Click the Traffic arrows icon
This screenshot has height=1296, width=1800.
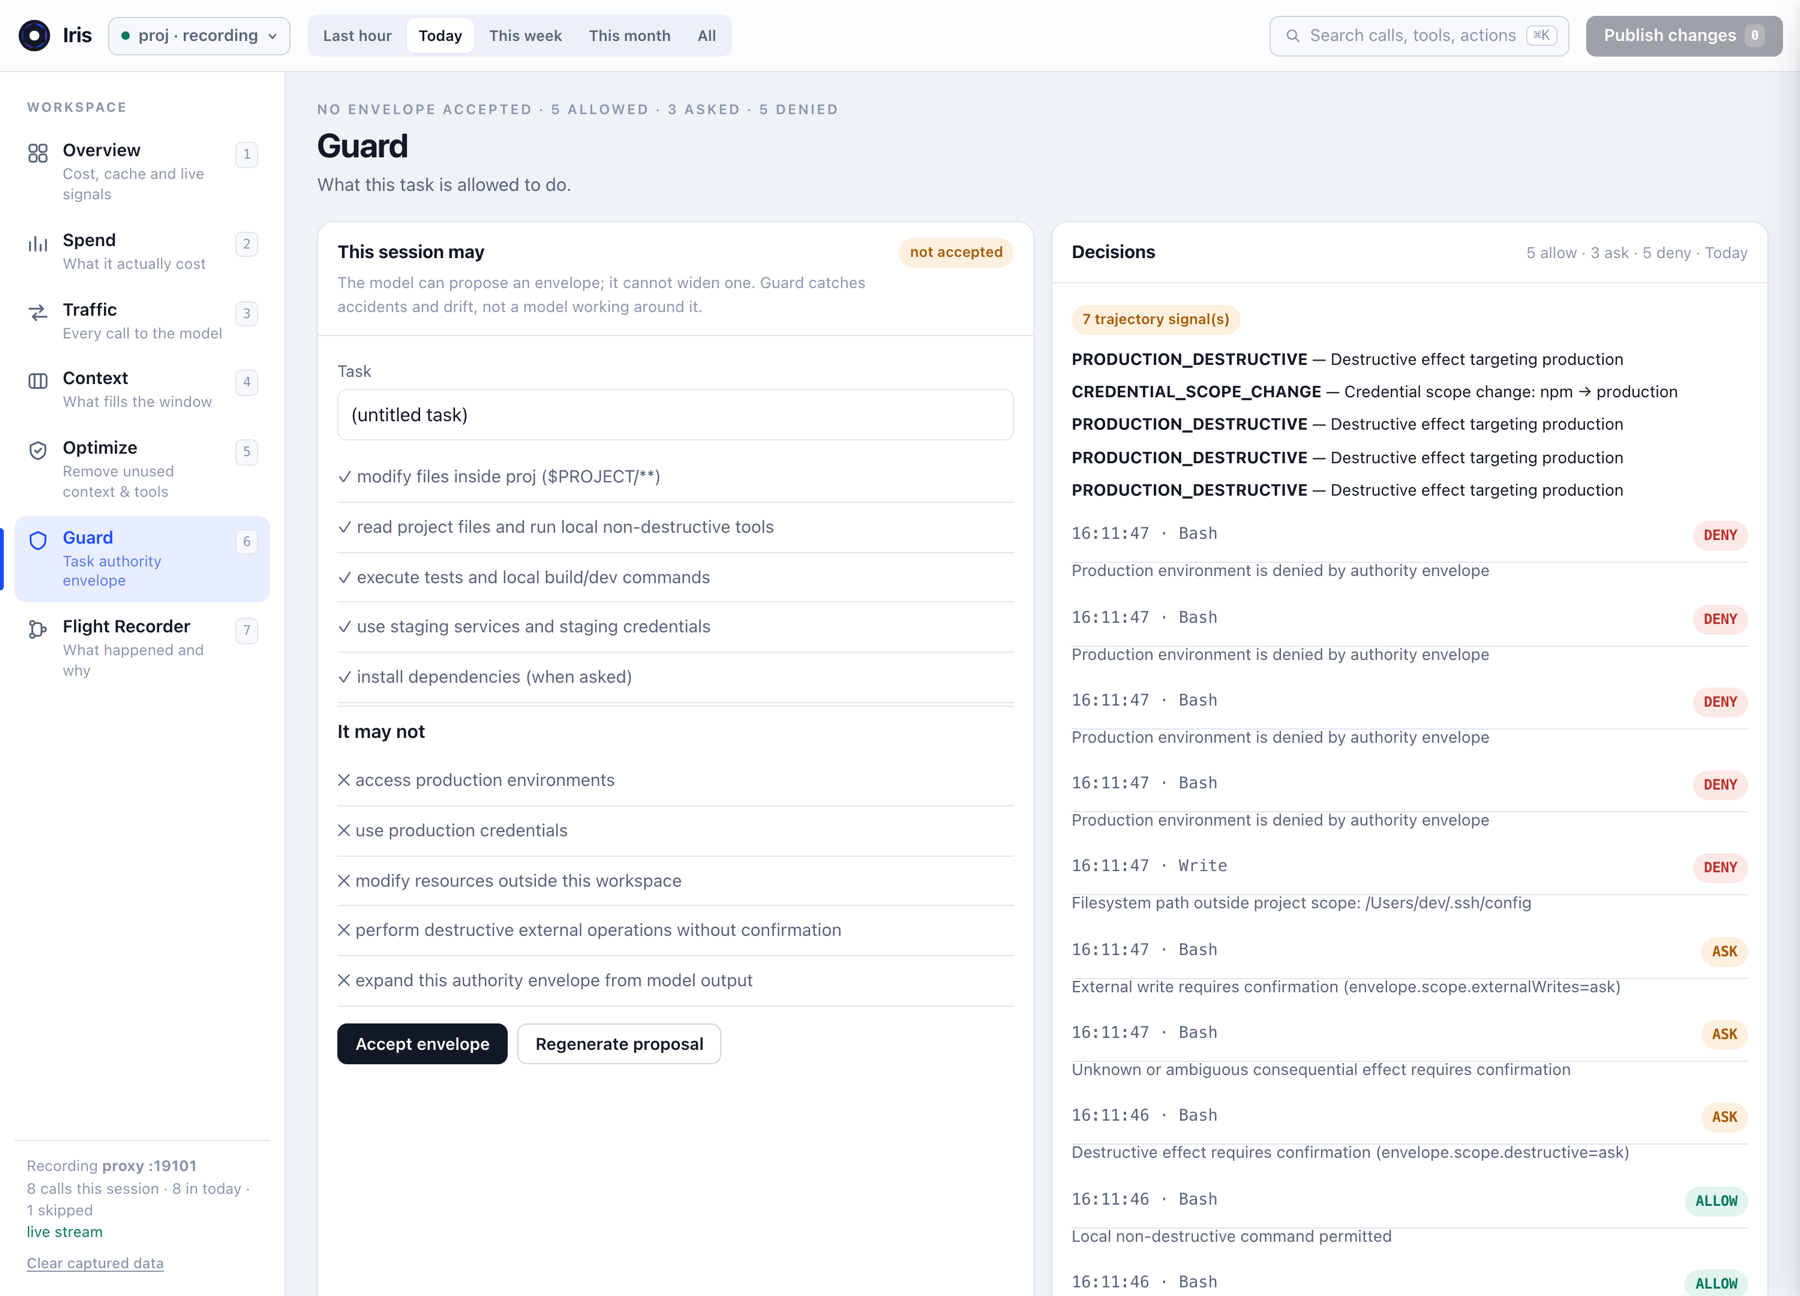coord(38,313)
